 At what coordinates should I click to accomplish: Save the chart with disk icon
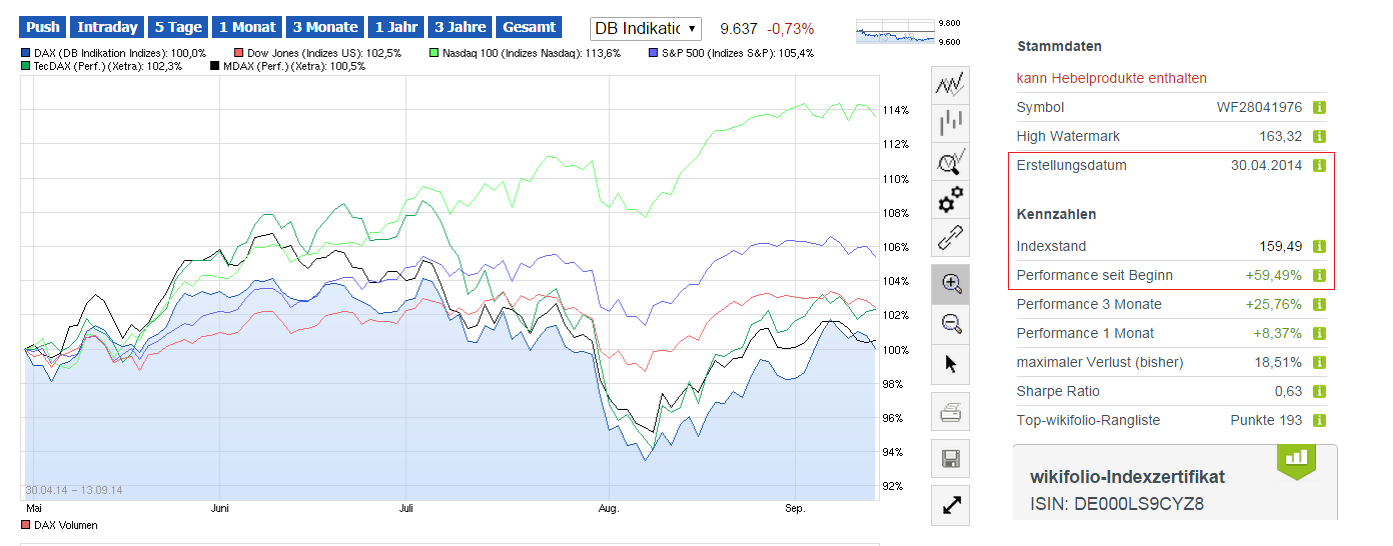(x=951, y=459)
